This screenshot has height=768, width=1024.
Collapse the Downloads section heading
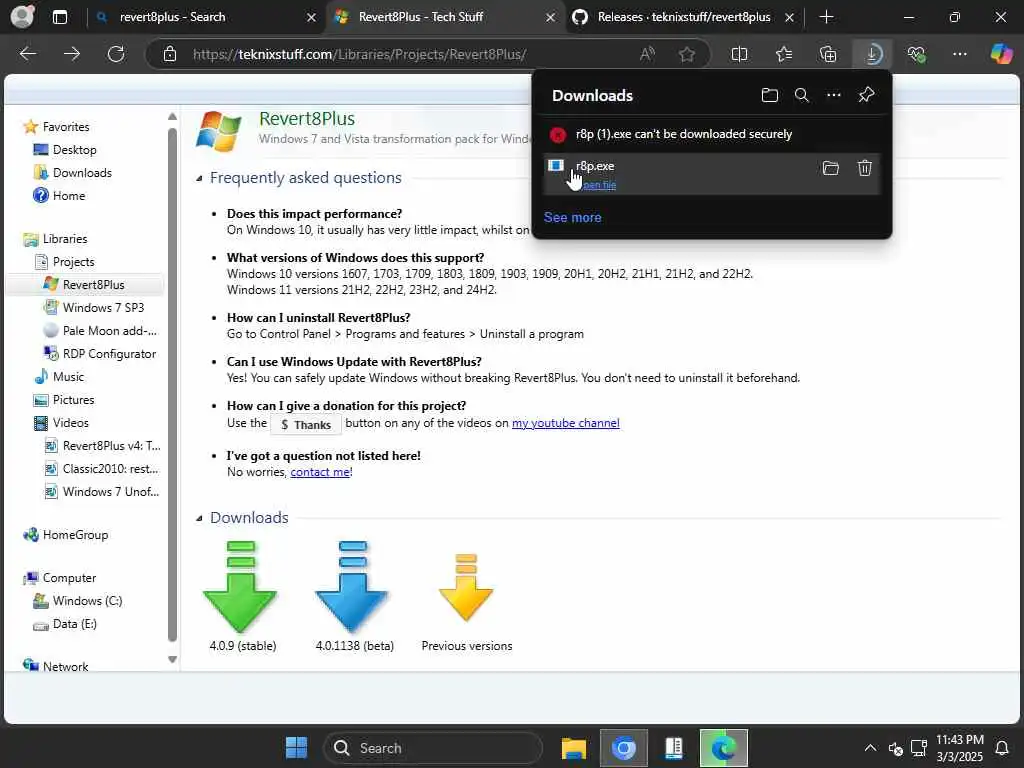[x=199, y=519]
